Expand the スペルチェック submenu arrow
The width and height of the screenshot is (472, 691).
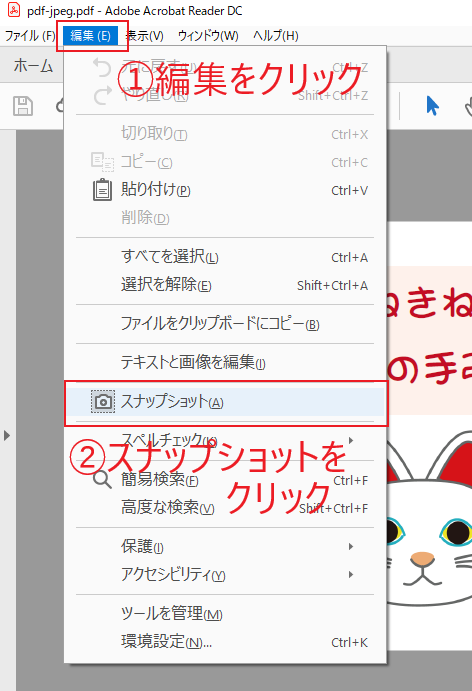(x=351, y=440)
